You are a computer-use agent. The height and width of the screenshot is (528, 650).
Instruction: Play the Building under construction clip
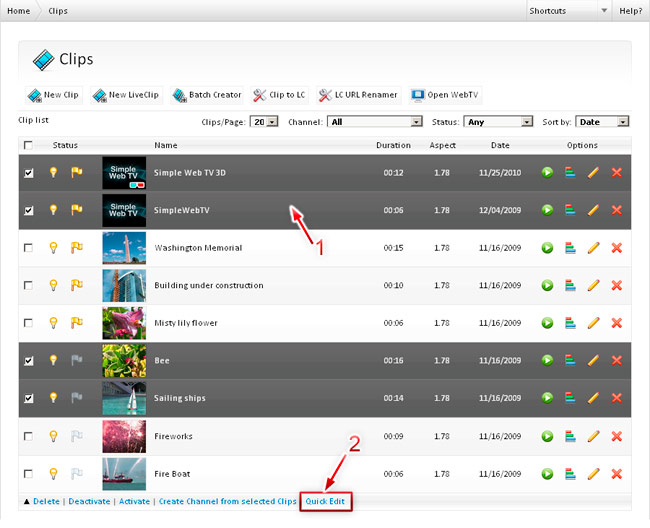pyautogui.click(x=547, y=285)
